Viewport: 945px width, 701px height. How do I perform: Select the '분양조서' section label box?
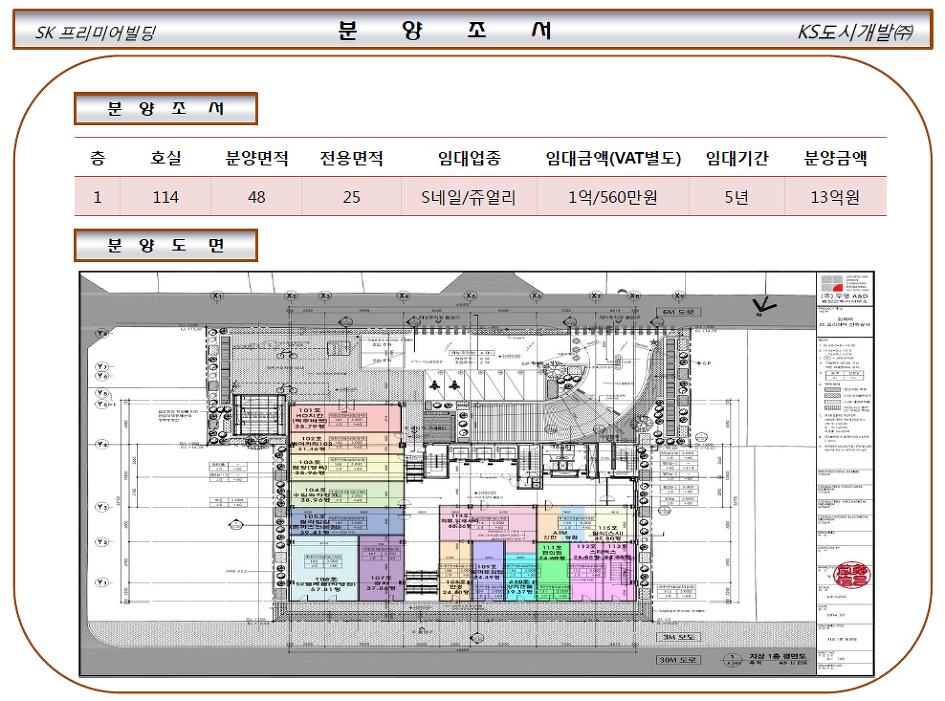click(x=166, y=108)
